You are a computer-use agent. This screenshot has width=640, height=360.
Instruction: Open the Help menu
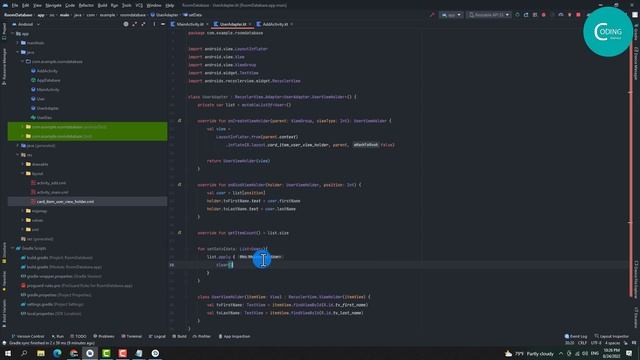point(170,5)
